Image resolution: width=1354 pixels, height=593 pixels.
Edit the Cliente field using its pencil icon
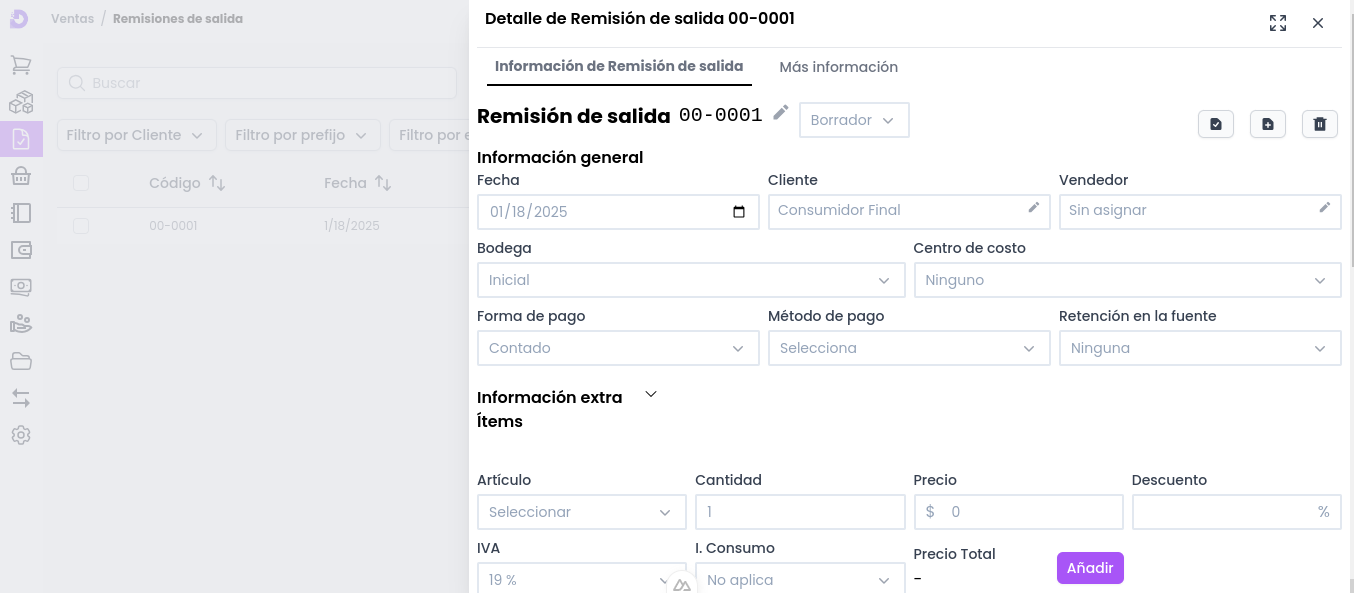coord(1034,207)
